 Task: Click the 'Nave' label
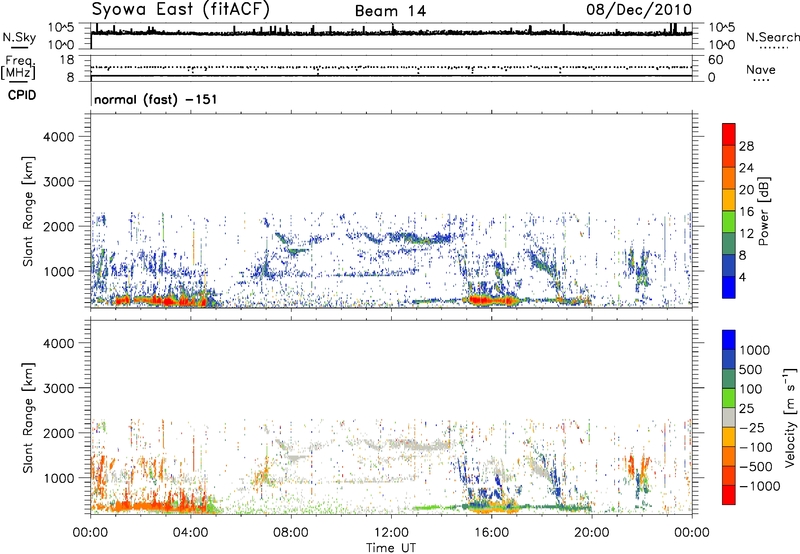click(761, 69)
